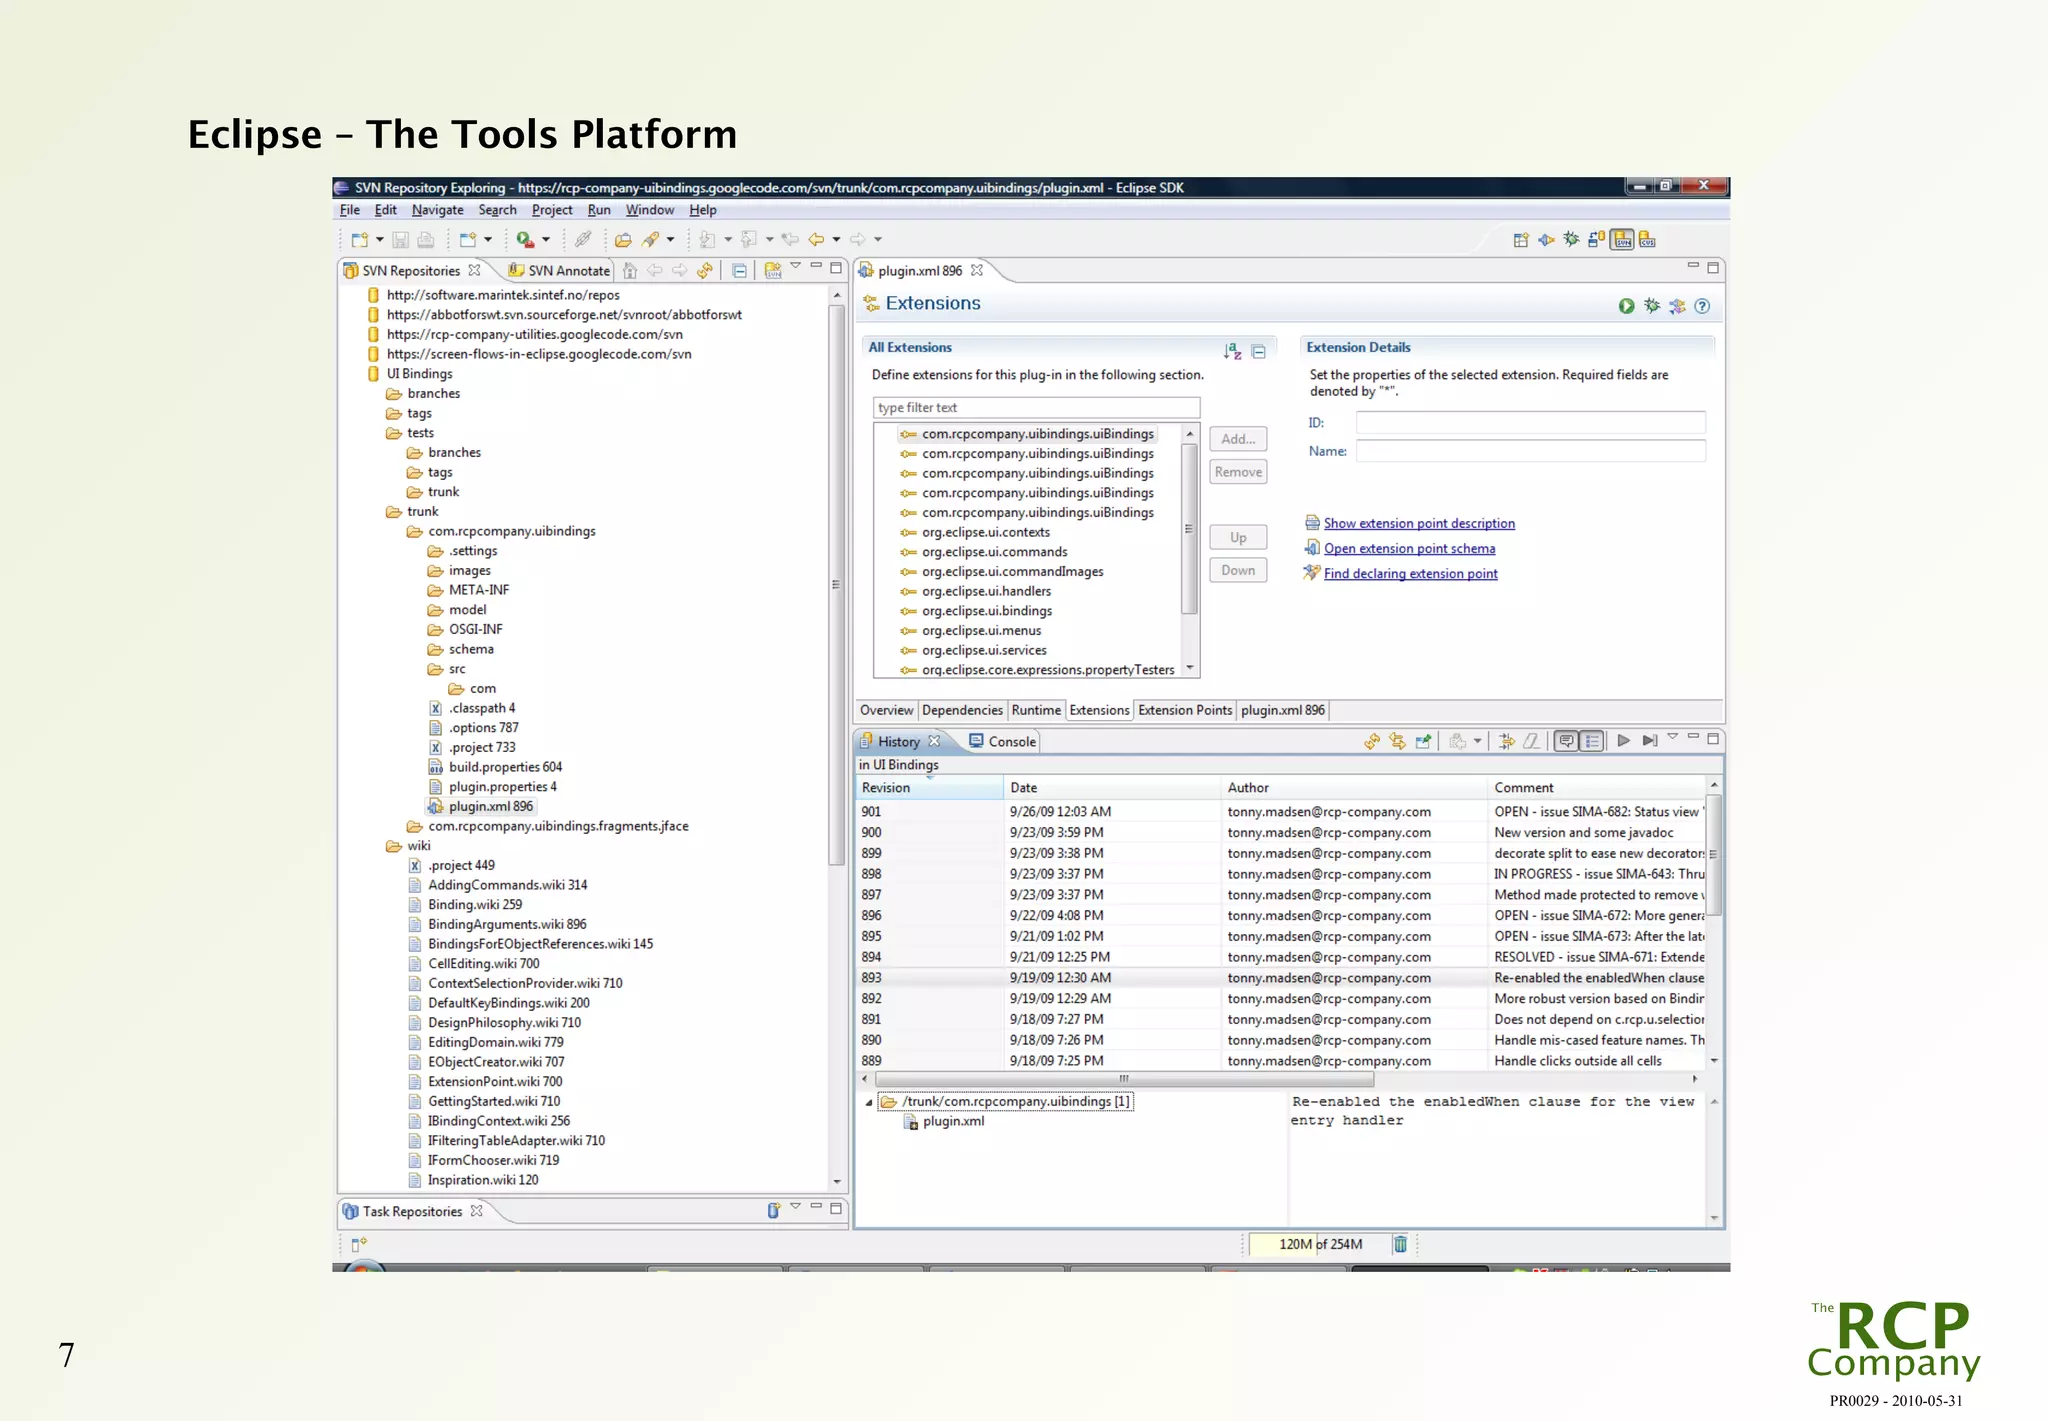Click collapse all icon in SVN Repositories view
Viewport: 2048px width, 1421px height.
(739, 270)
